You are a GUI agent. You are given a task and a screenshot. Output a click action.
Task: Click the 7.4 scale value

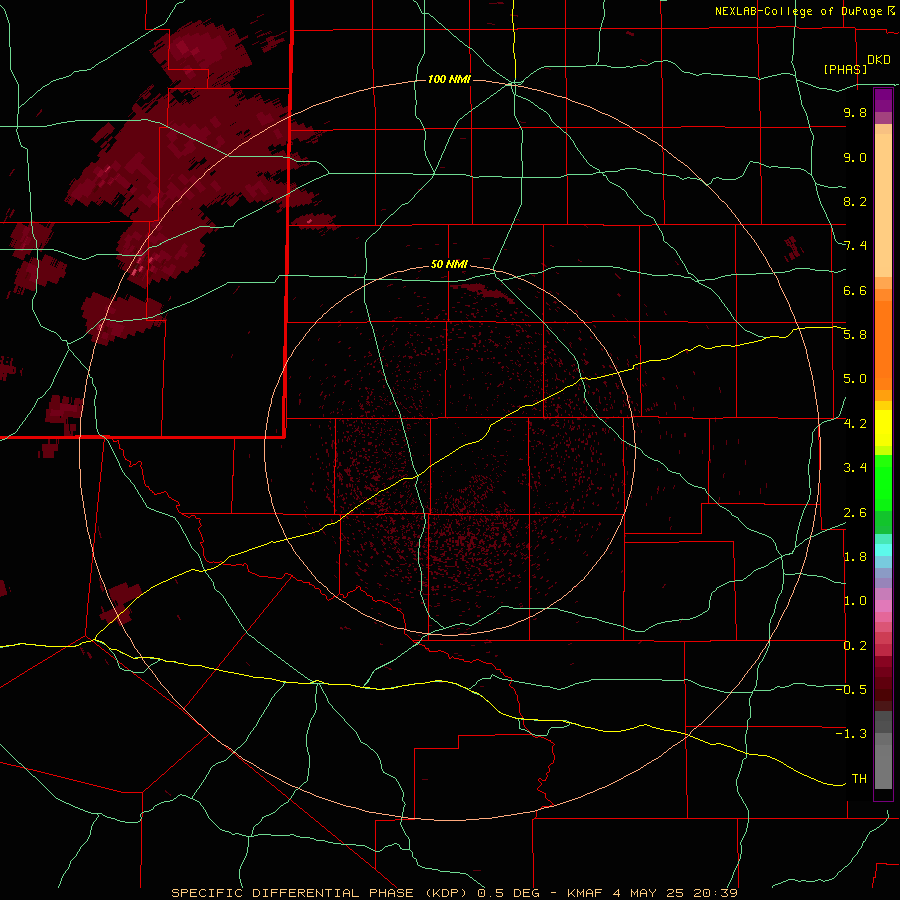click(x=855, y=246)
